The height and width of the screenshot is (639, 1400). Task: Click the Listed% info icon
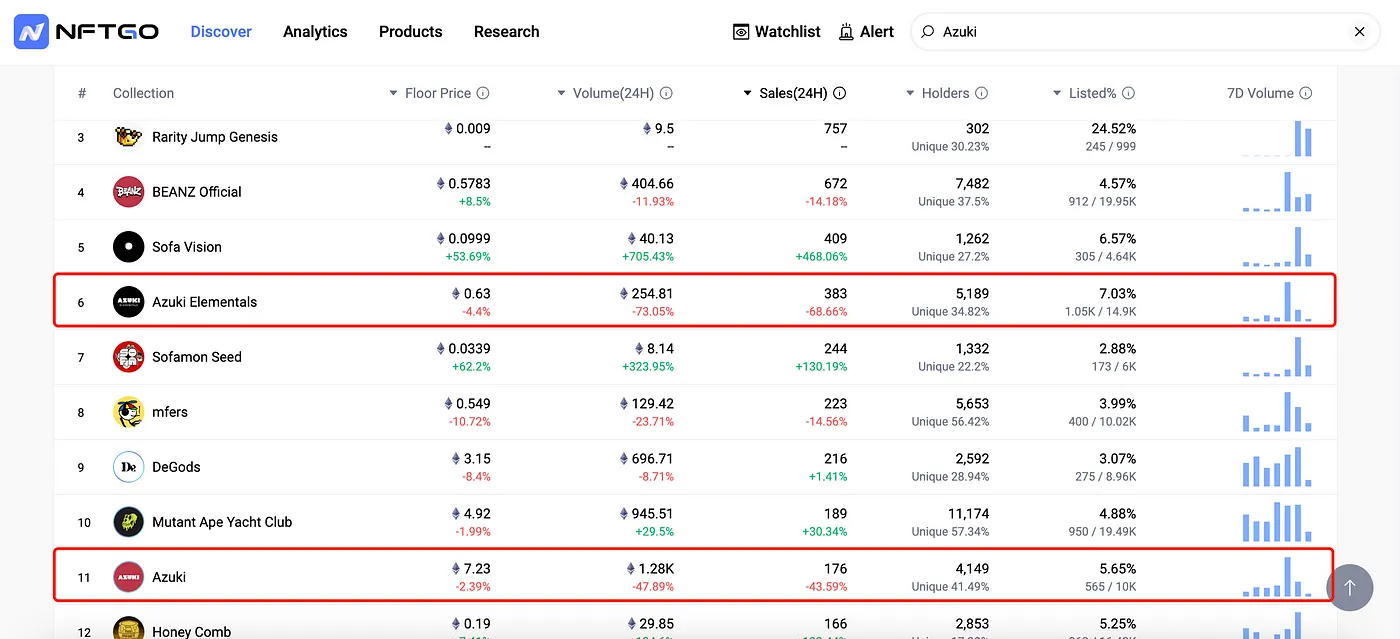1128,93
